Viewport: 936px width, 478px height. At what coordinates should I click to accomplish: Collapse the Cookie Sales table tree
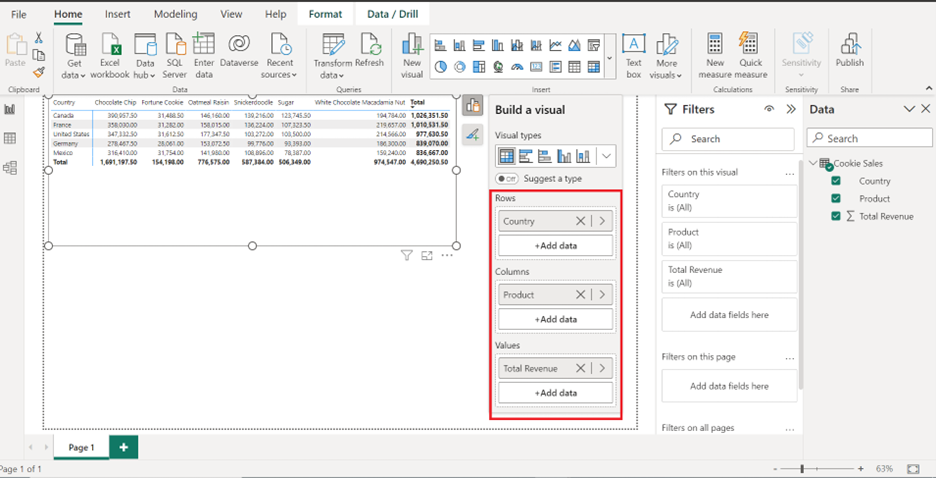(814, 163)
